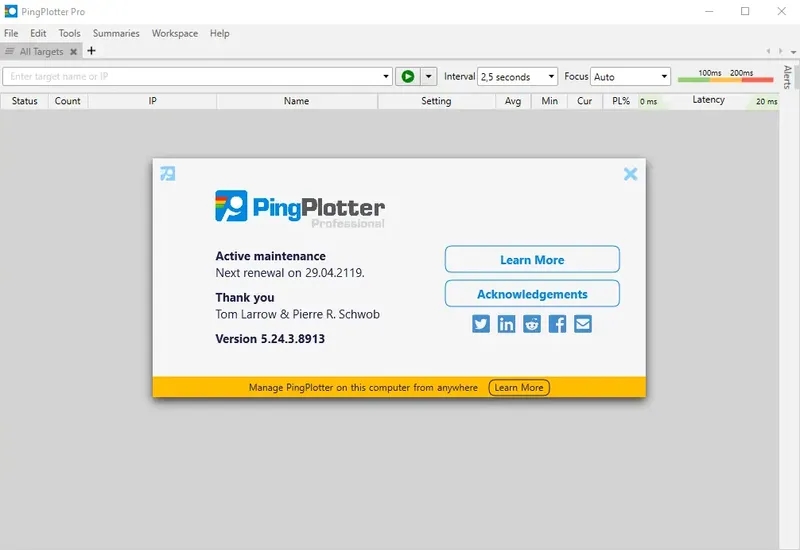Sort by the Status column header

pyautogui.click(x=24, y=101)
